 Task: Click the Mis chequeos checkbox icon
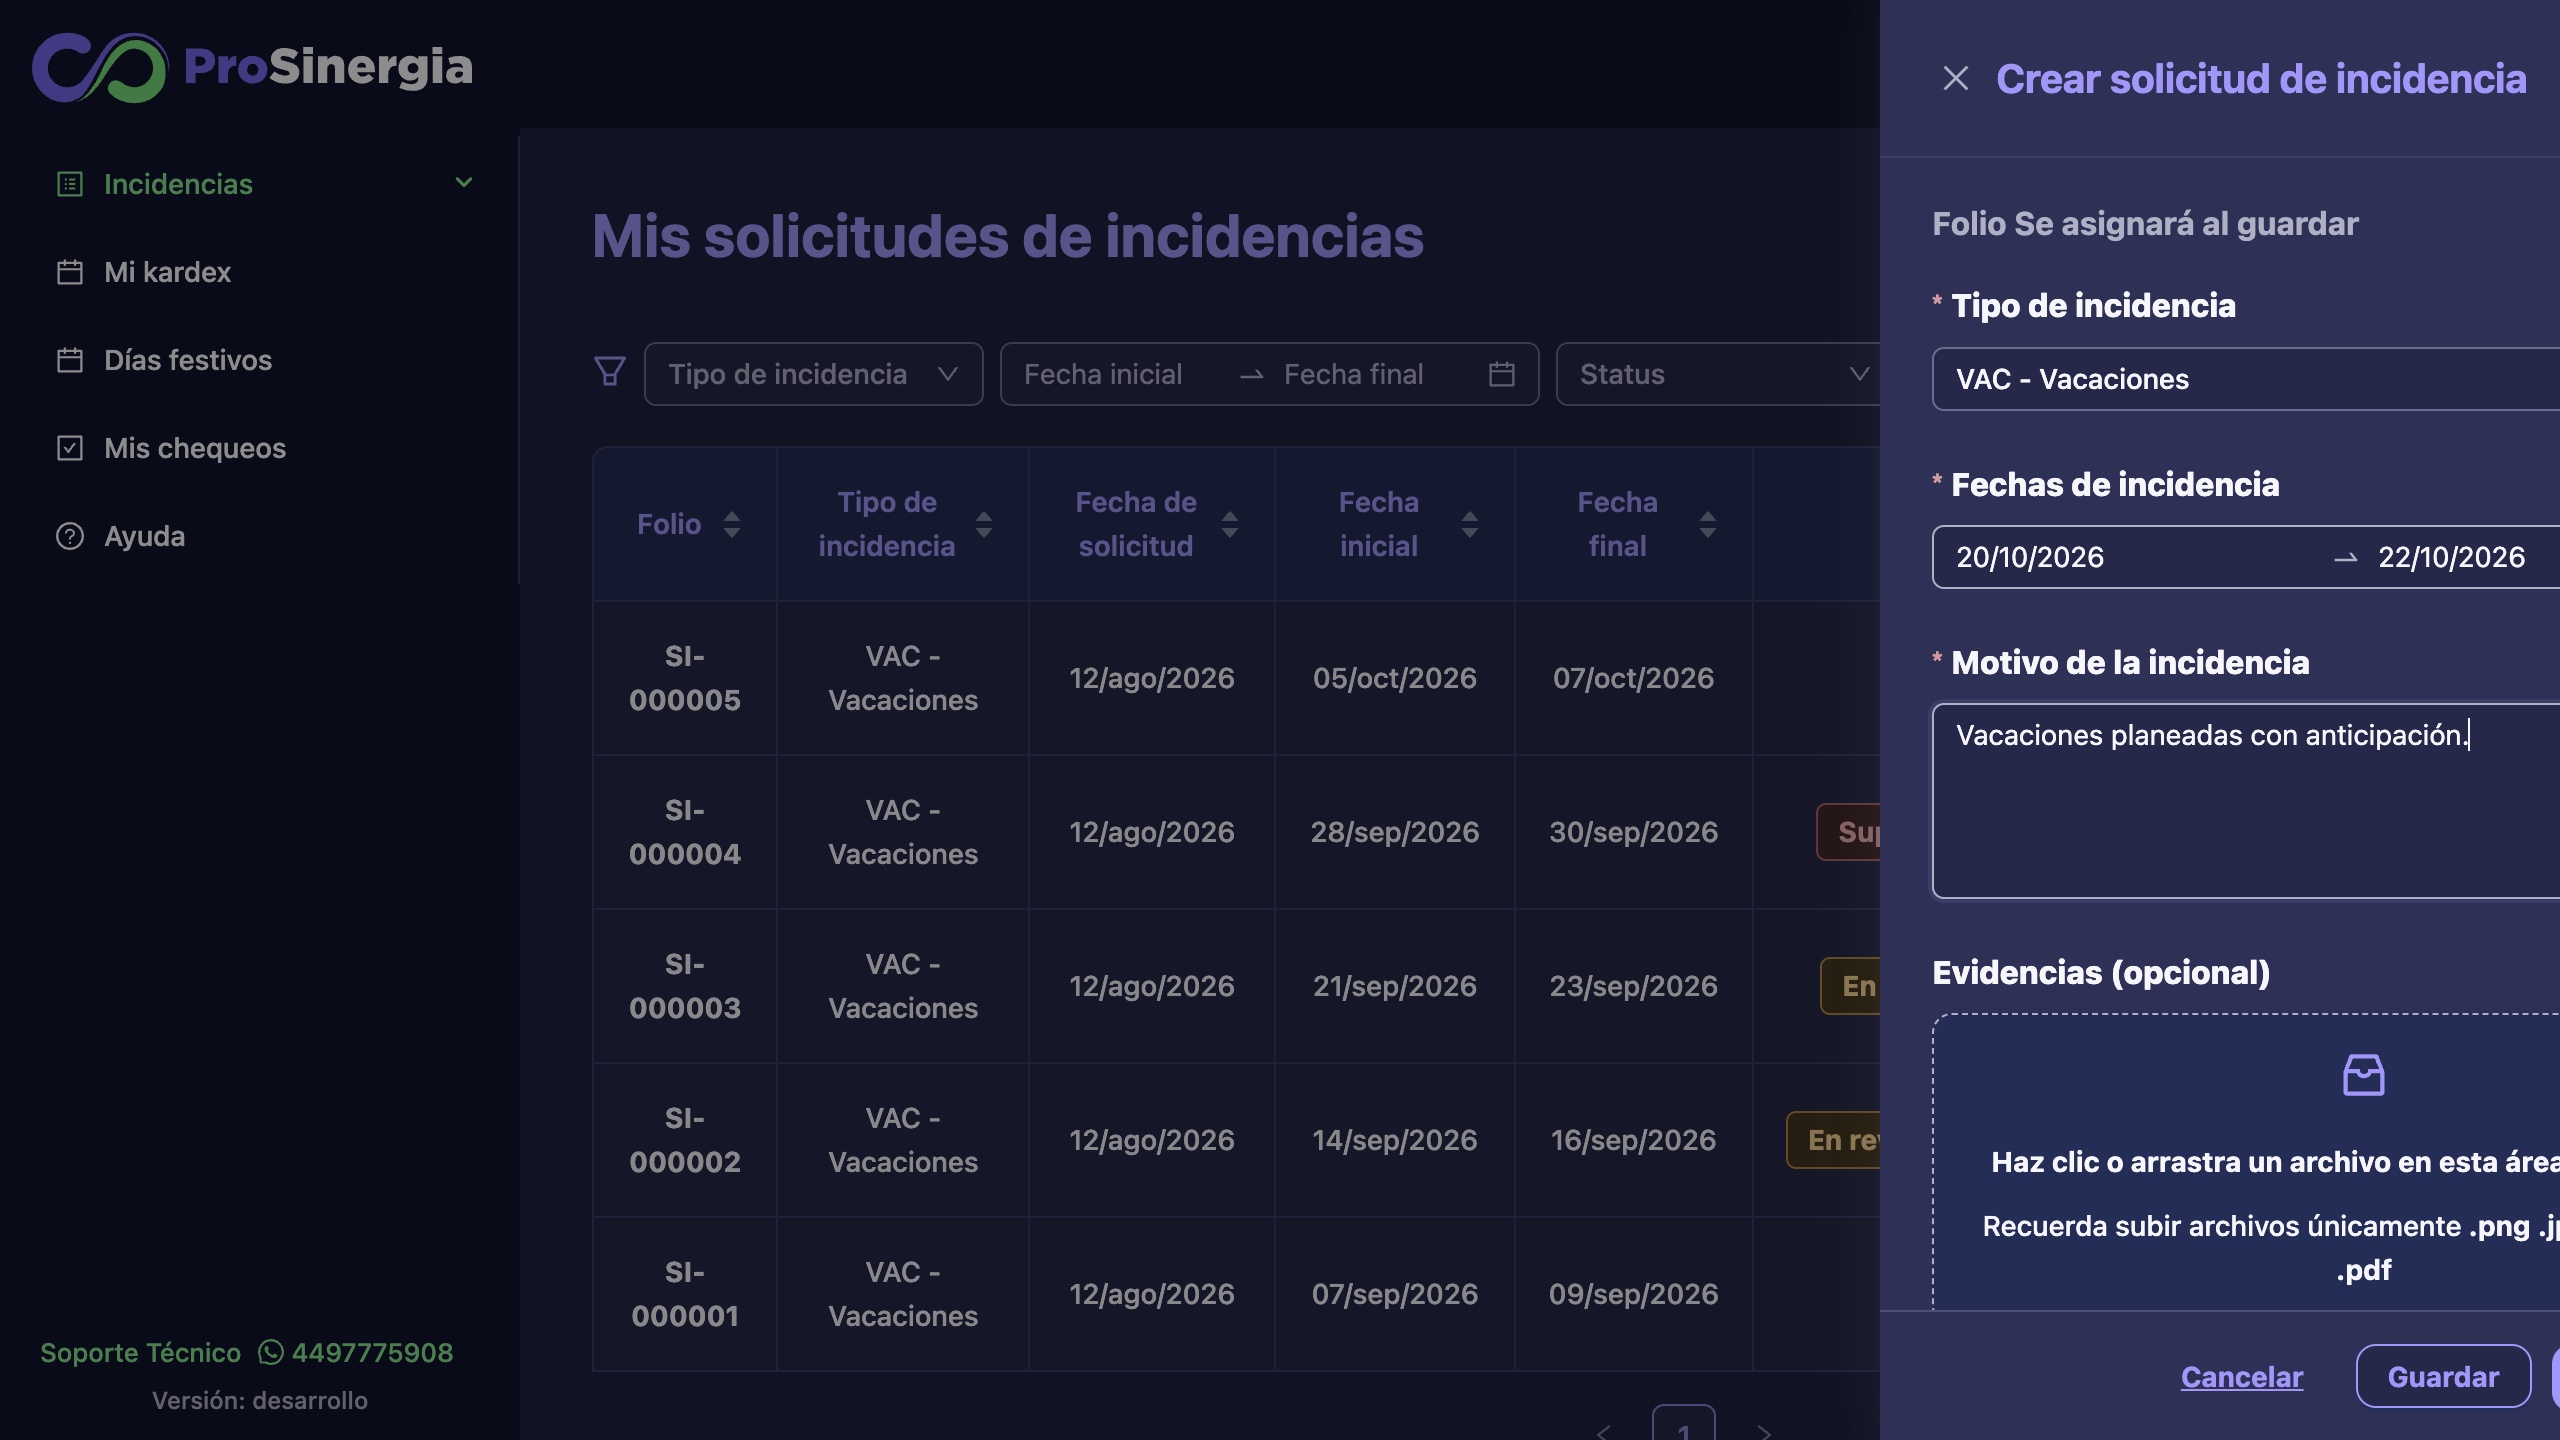tap(70, 448)
